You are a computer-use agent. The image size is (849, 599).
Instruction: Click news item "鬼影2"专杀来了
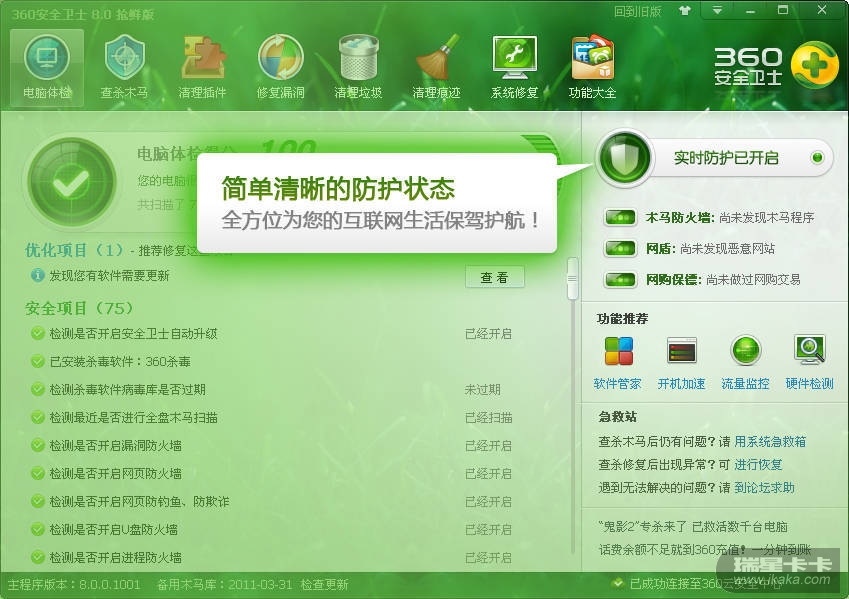(693, 526)
